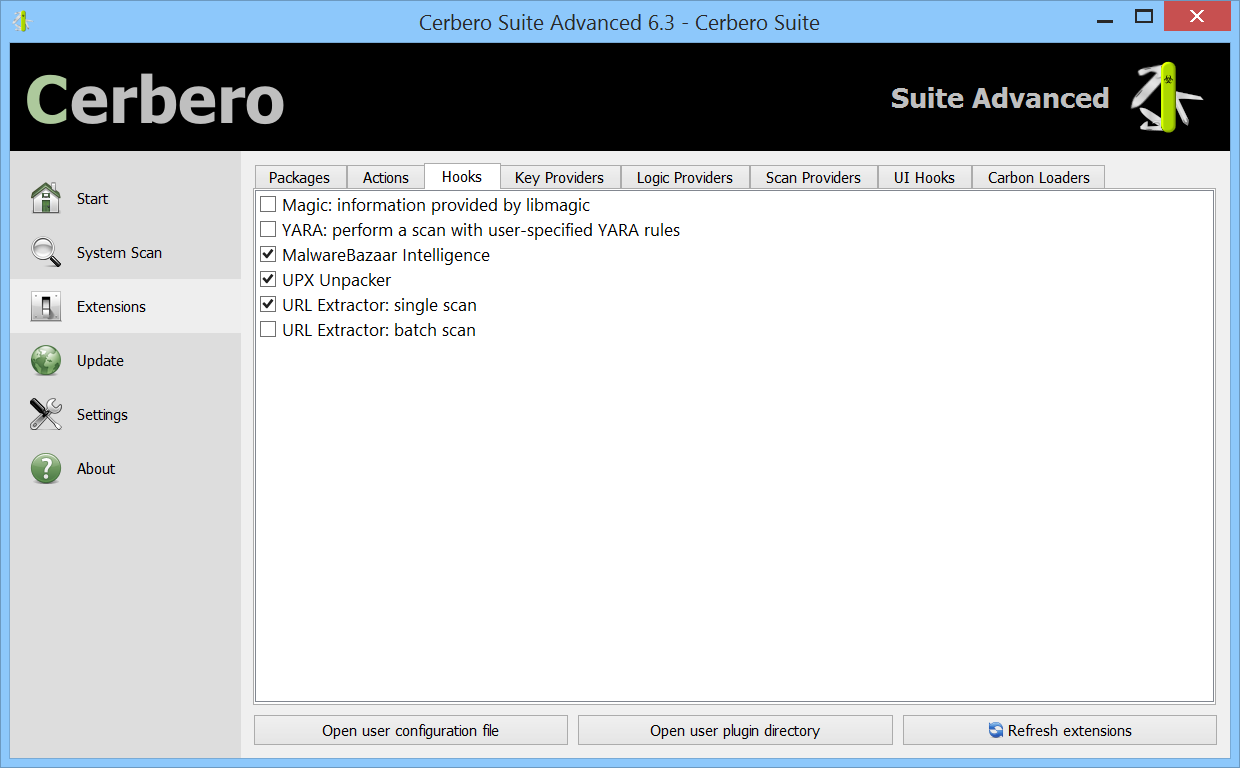This screenshot has width=1240, height=768.
Task: Close the Cerbero Suite window
Action: click(x=1197, y=17)
